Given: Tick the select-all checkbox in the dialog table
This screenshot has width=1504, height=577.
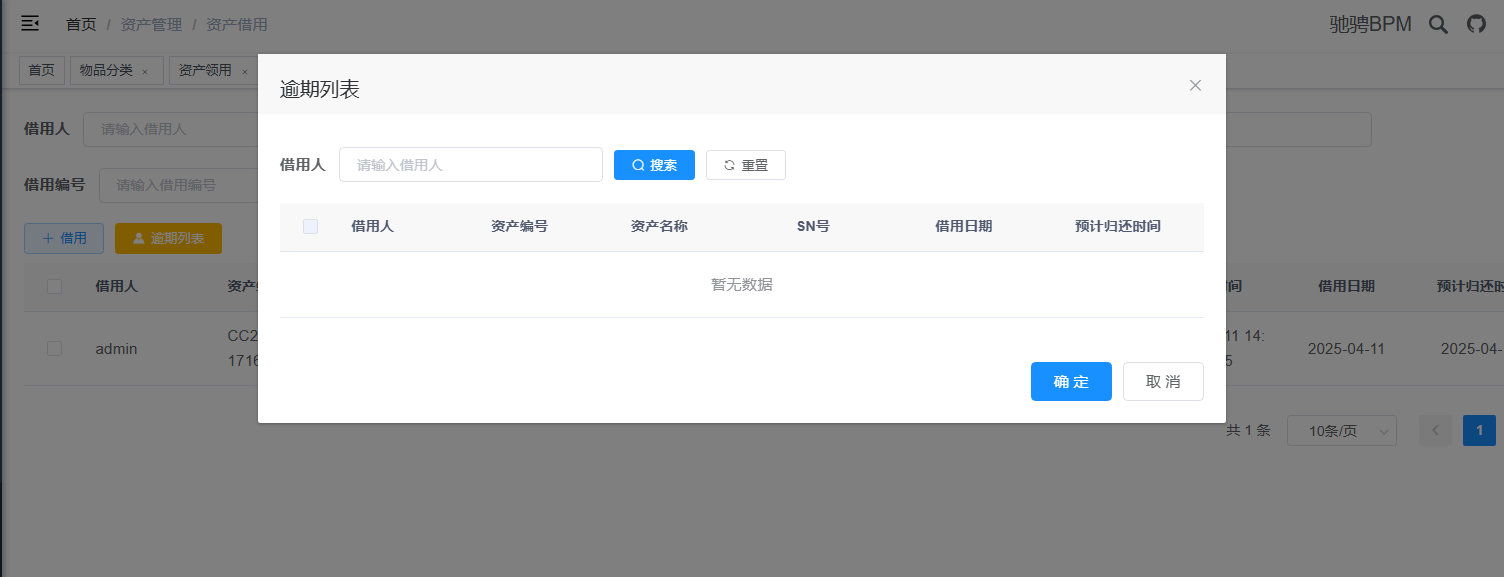Looking at the screenshot, I should pyautogui.click(x=310, y=226).
